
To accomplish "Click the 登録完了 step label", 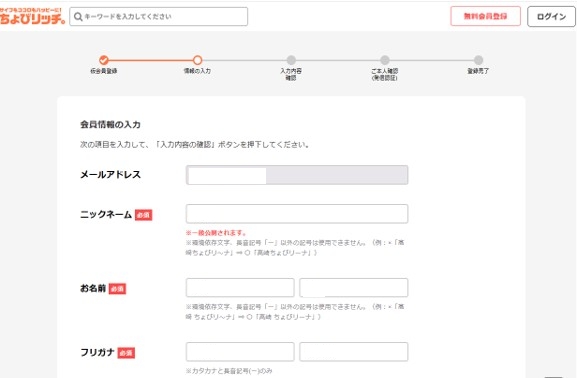I will pyautogui.click(x=478, y=71).
